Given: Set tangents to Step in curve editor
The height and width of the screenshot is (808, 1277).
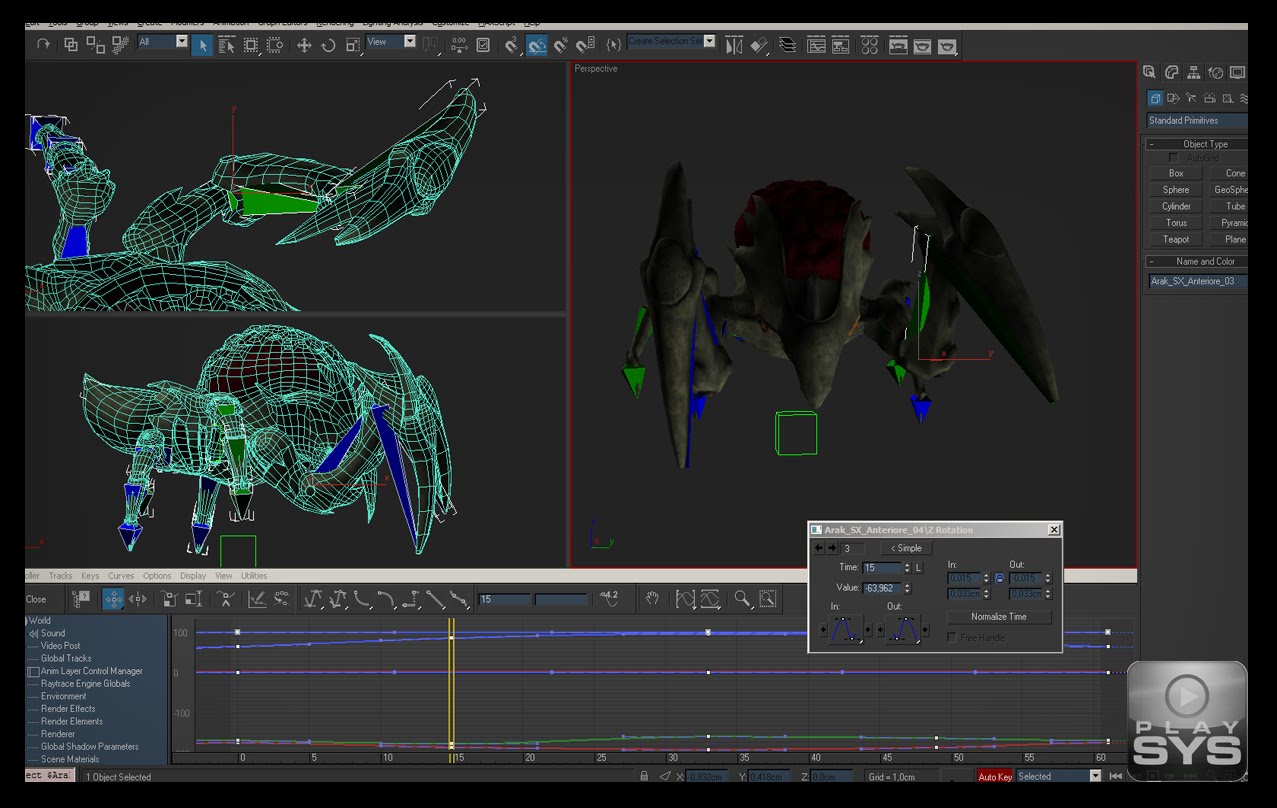Looking at the screenshot, I should pyautogui.click(x=411, y=598).
